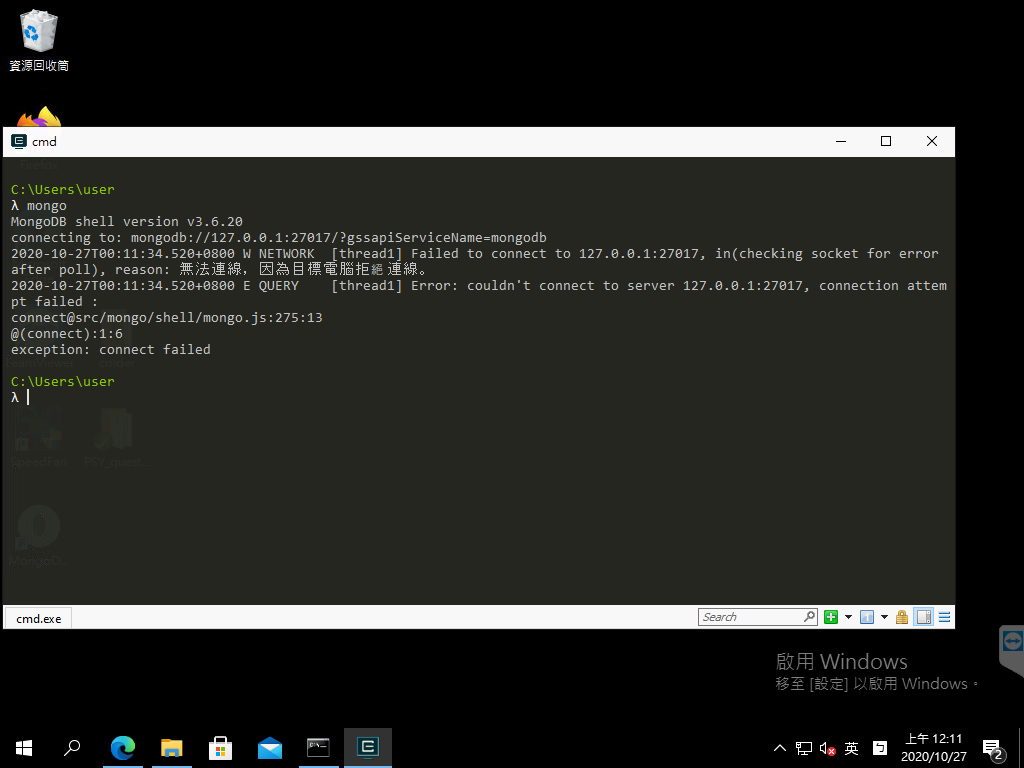
Task: Show hidden tray icons chevron
Action: pyautogui.click(x=780, y=748)
